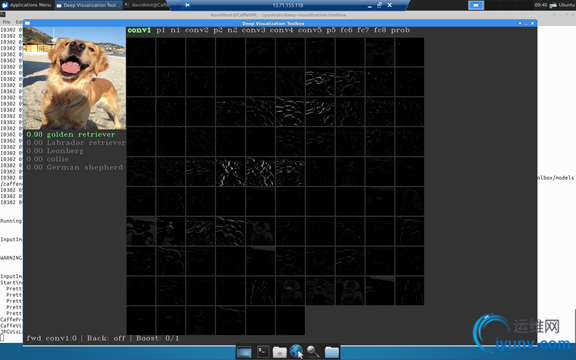Click the magnifying glass search icon
The width and height of the screenshot is (576, 360).
pos(313,352)
